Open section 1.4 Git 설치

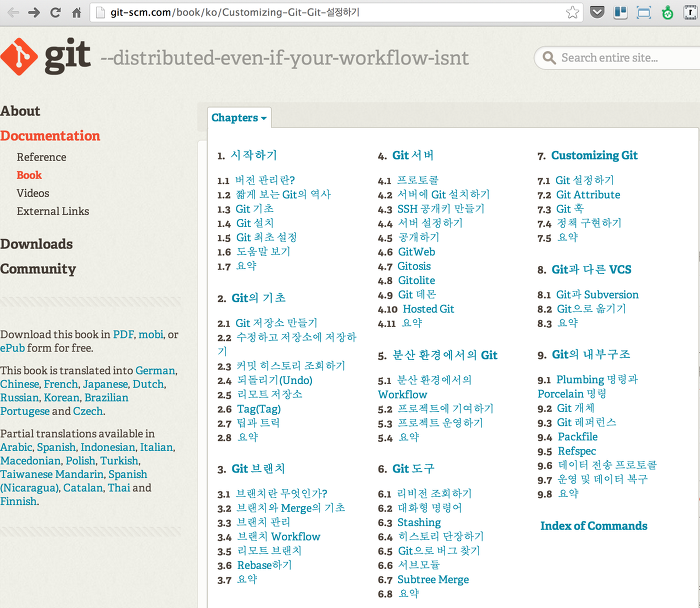[255, 223]
